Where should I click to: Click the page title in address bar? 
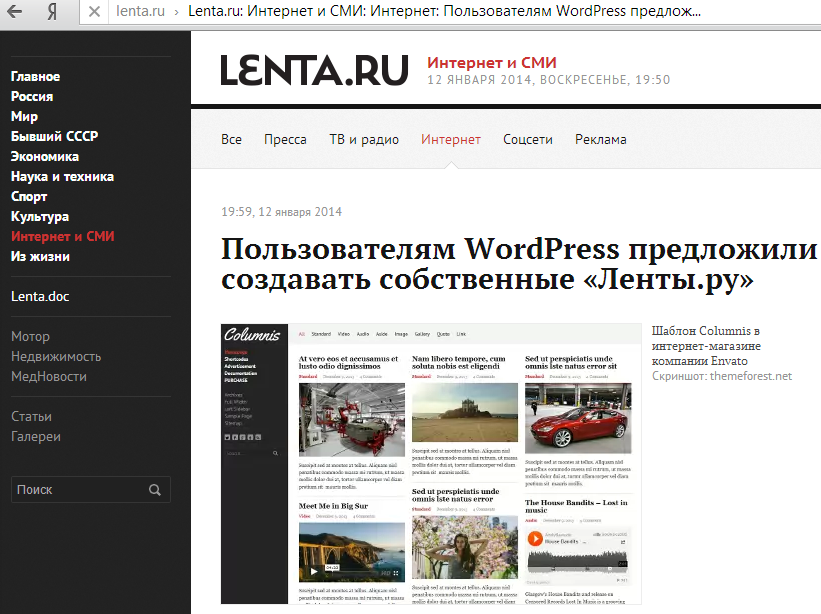(x=445, y=11)
